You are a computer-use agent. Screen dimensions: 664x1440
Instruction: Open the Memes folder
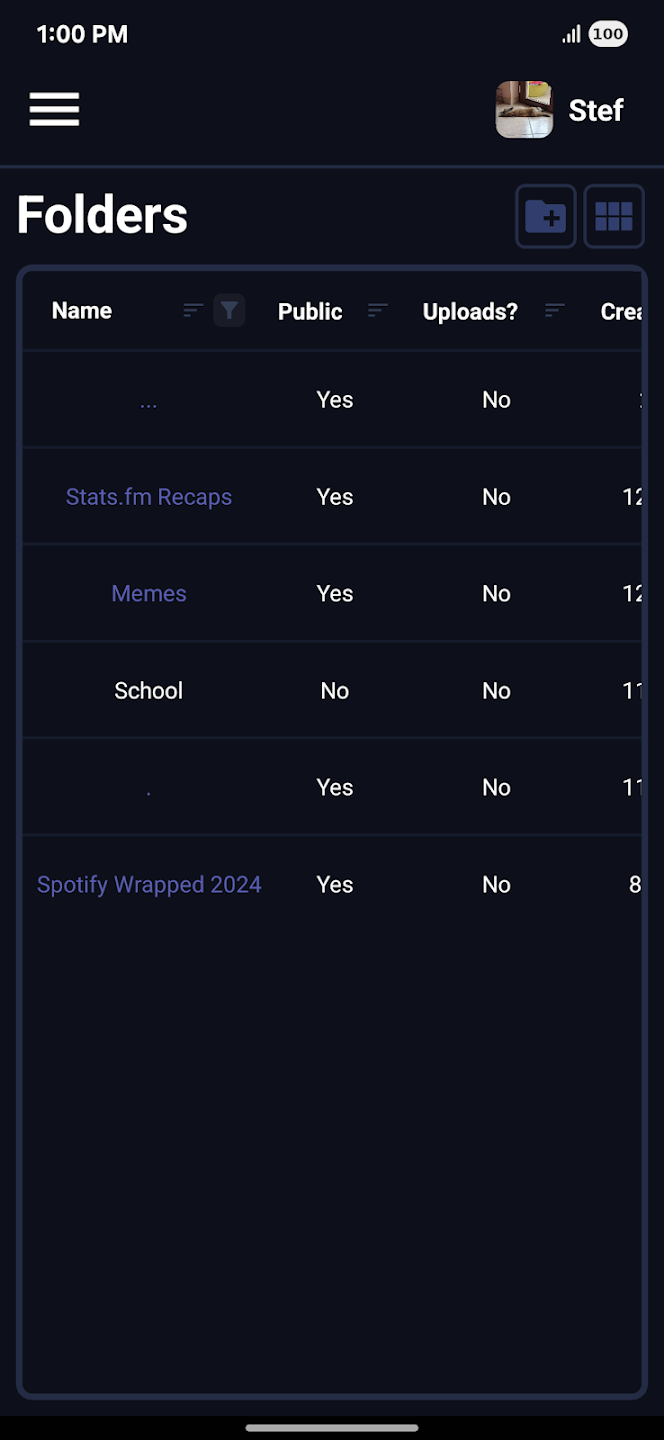coord(148,593)
